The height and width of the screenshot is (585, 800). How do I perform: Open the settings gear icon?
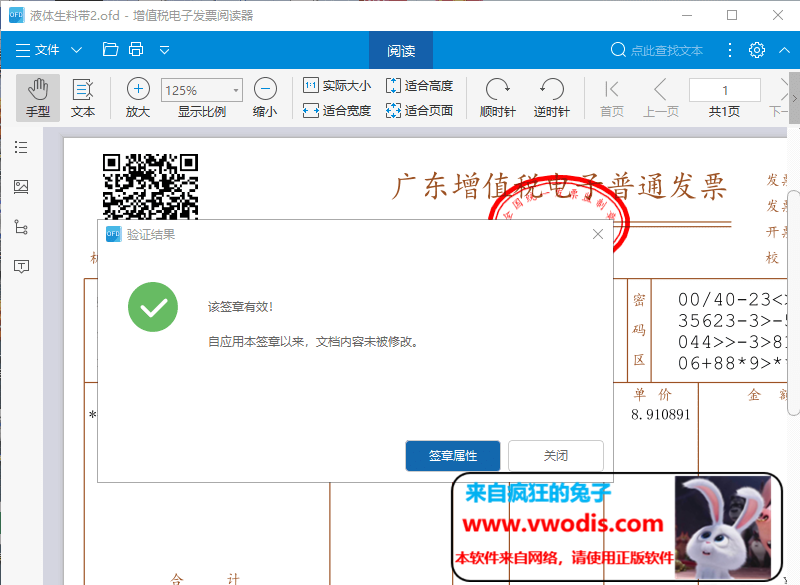(757, 50)
